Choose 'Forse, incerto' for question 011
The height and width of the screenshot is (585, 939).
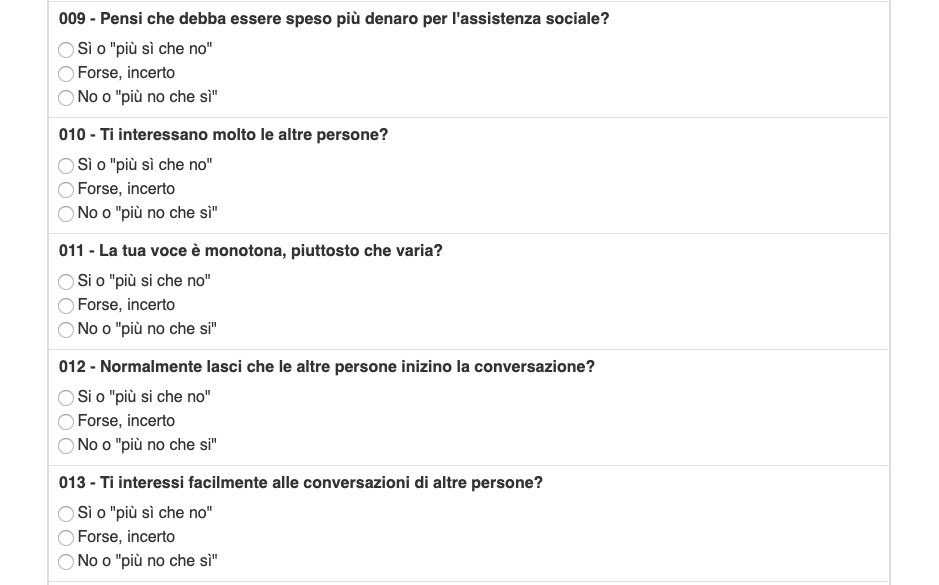click(66, 306)
